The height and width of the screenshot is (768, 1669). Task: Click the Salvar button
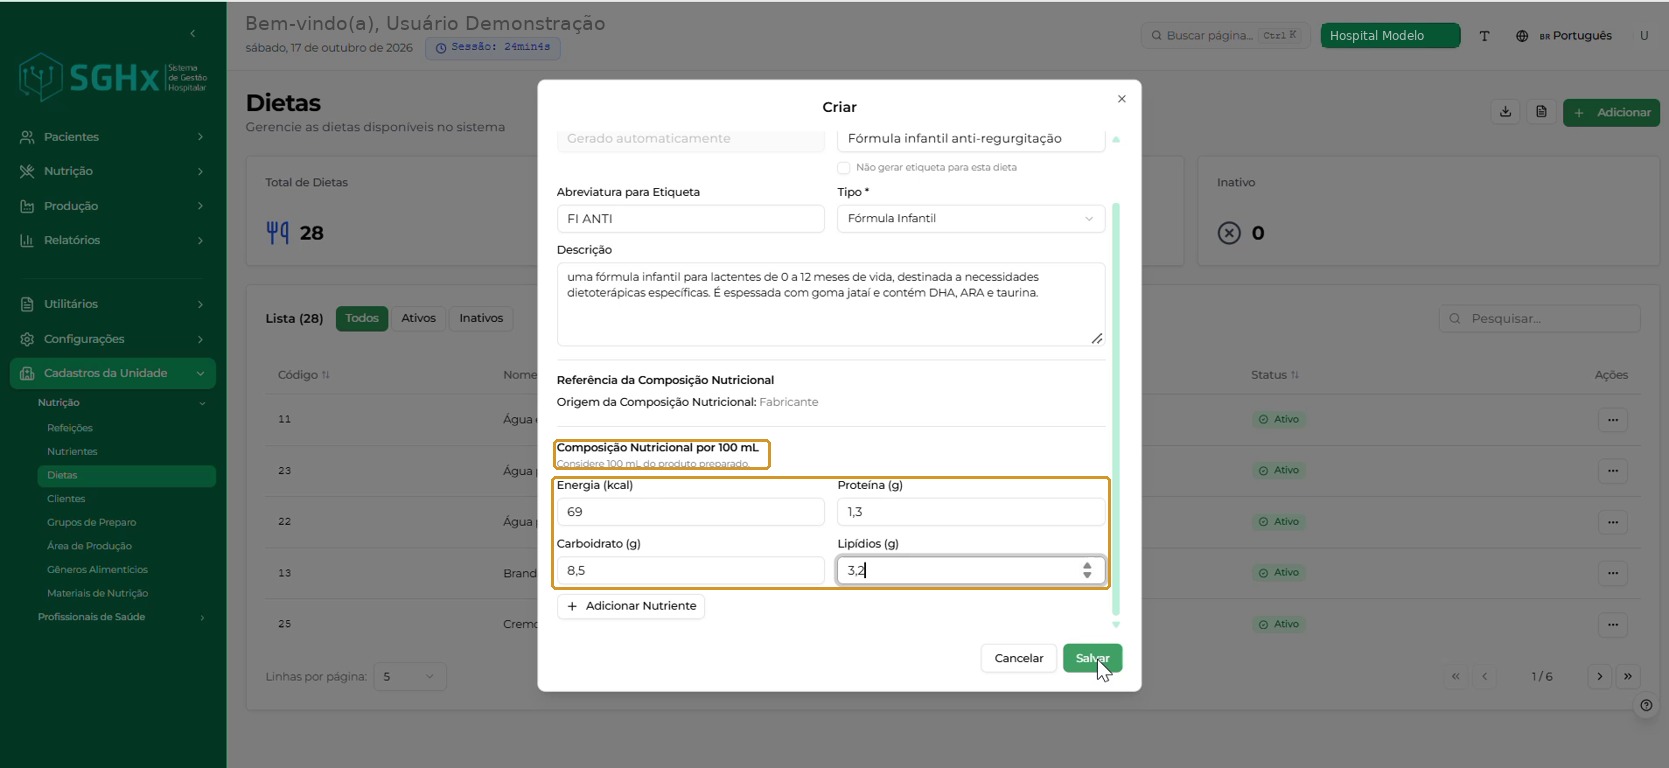(x=1092, y=658)
